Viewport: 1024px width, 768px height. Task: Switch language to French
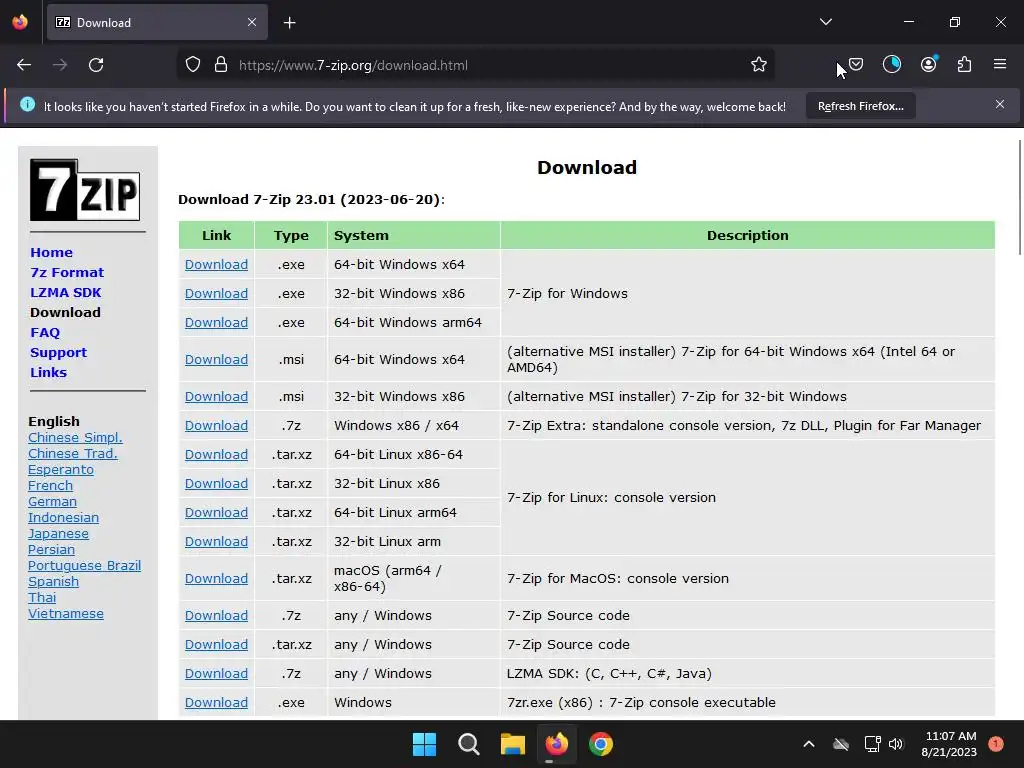[50, 485]
